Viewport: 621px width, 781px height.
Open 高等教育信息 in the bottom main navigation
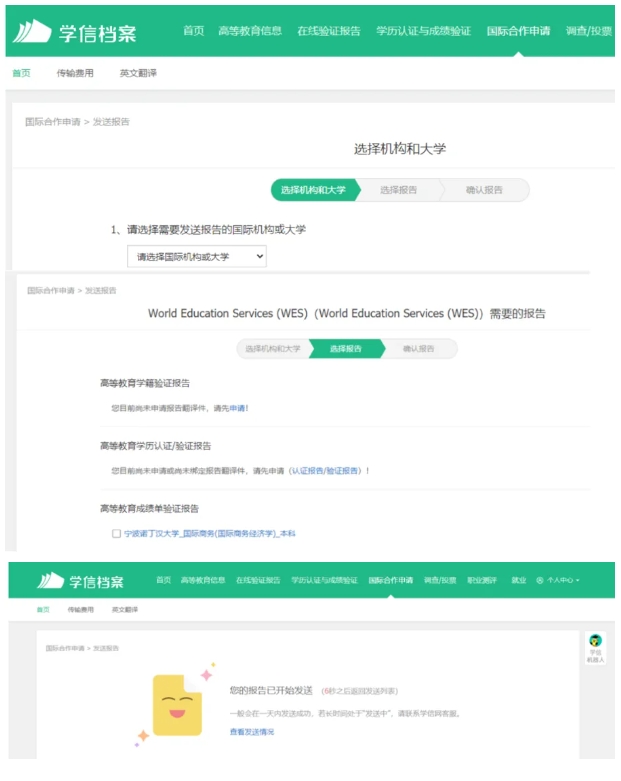[203, 580]
